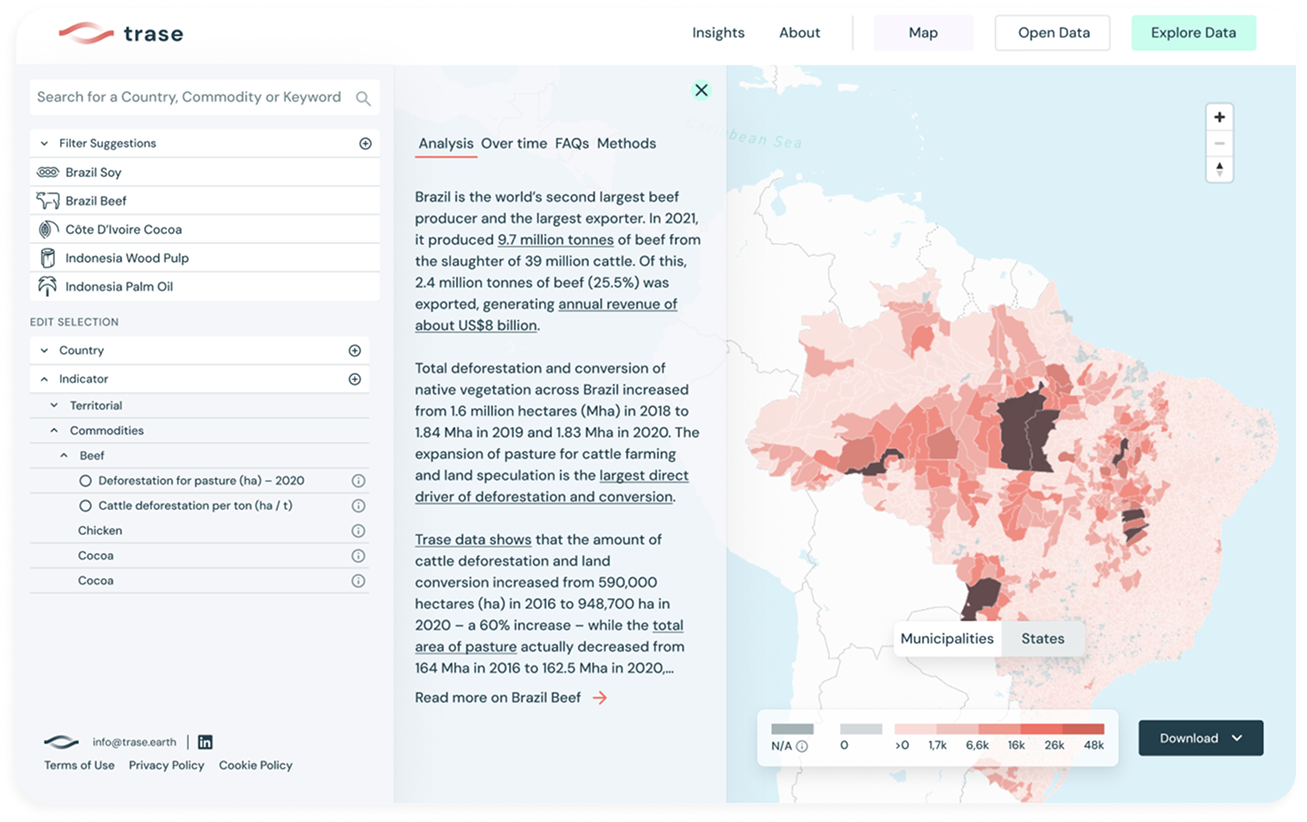Click the Trase logo
Screen dimensions: 1307x822
[120, 33]
